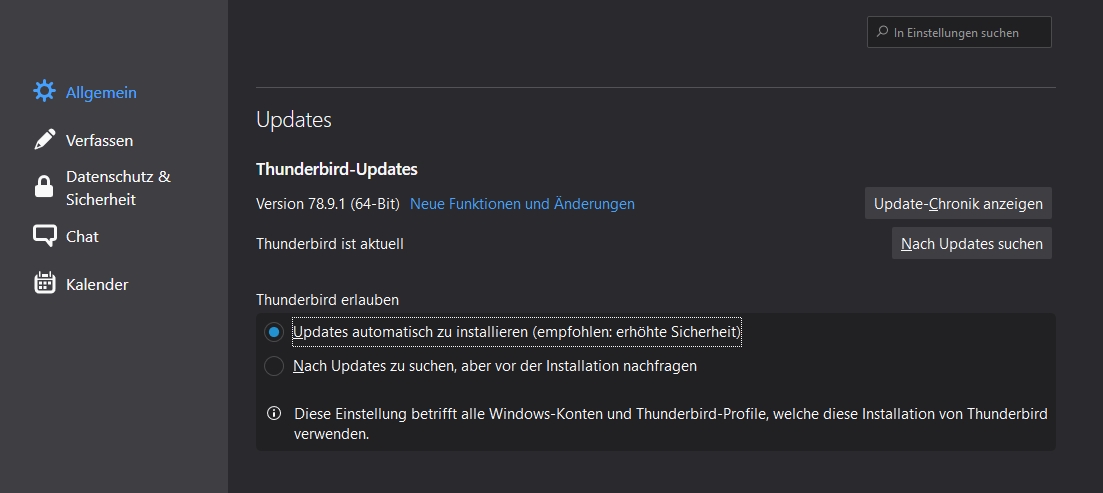Image resolution: width=1103 pixels, height=493 pixels.
Task: Click the 'Nach Updates suchen' button
Action: pos(971,243)
